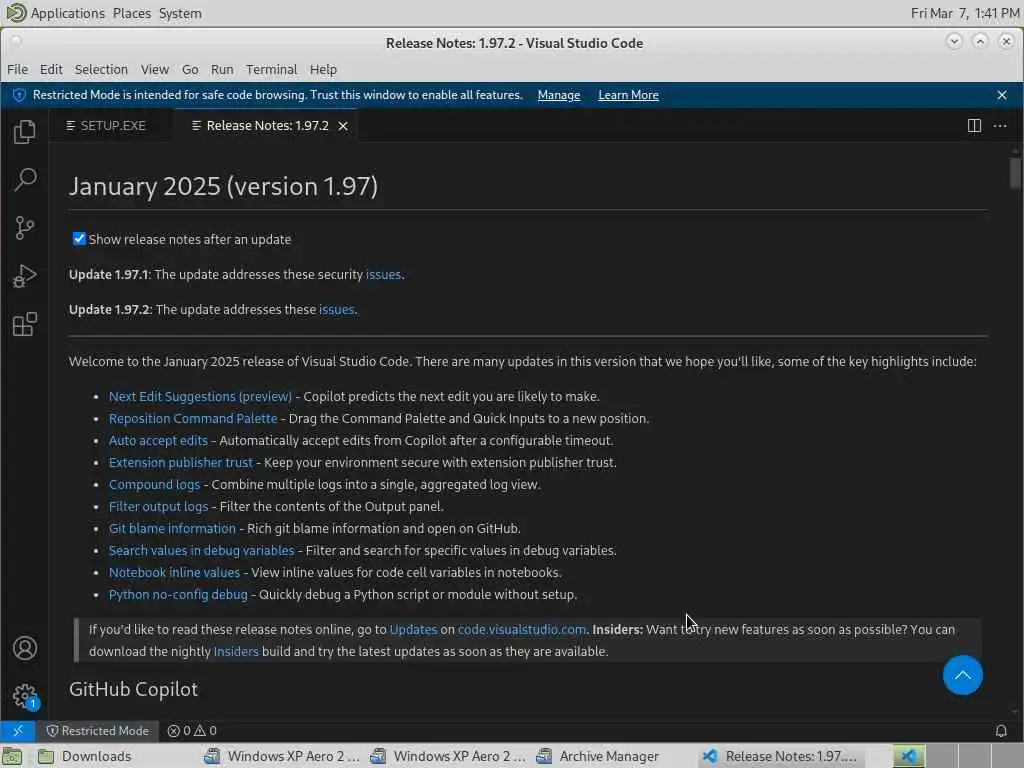1024x768 pixels.
Task: Open Python no-config debug link
Action: pyautogui.click(x=178, y=595)
